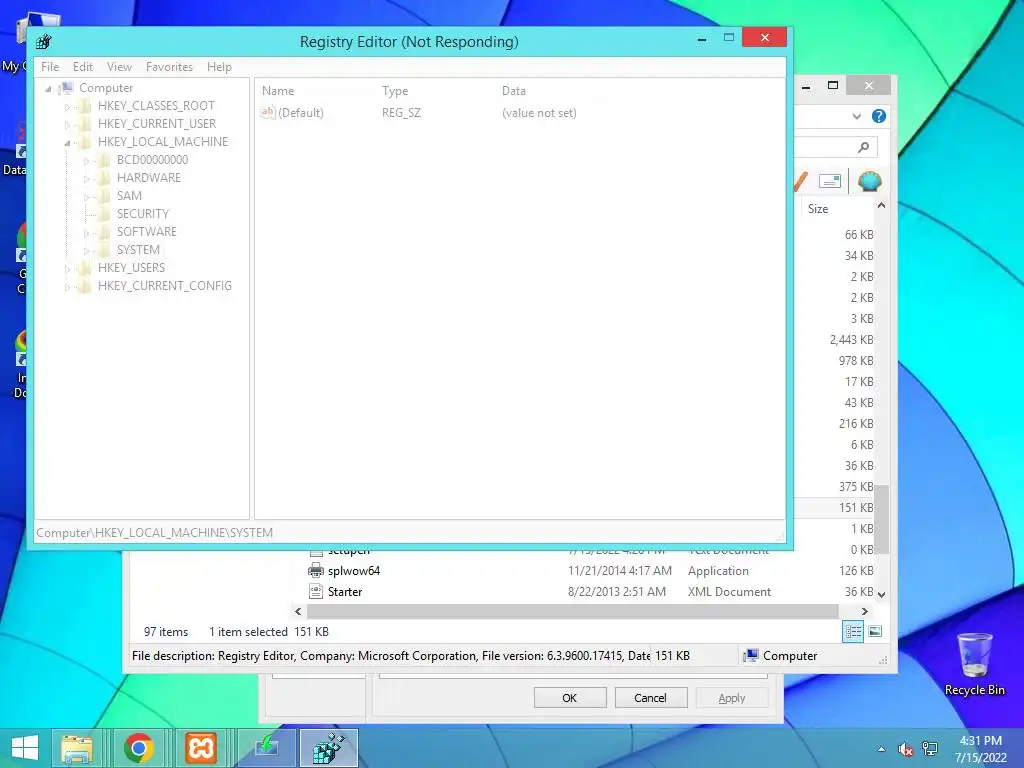
Task: Open the File menu in Registry Editor
Action: (50, 67)
